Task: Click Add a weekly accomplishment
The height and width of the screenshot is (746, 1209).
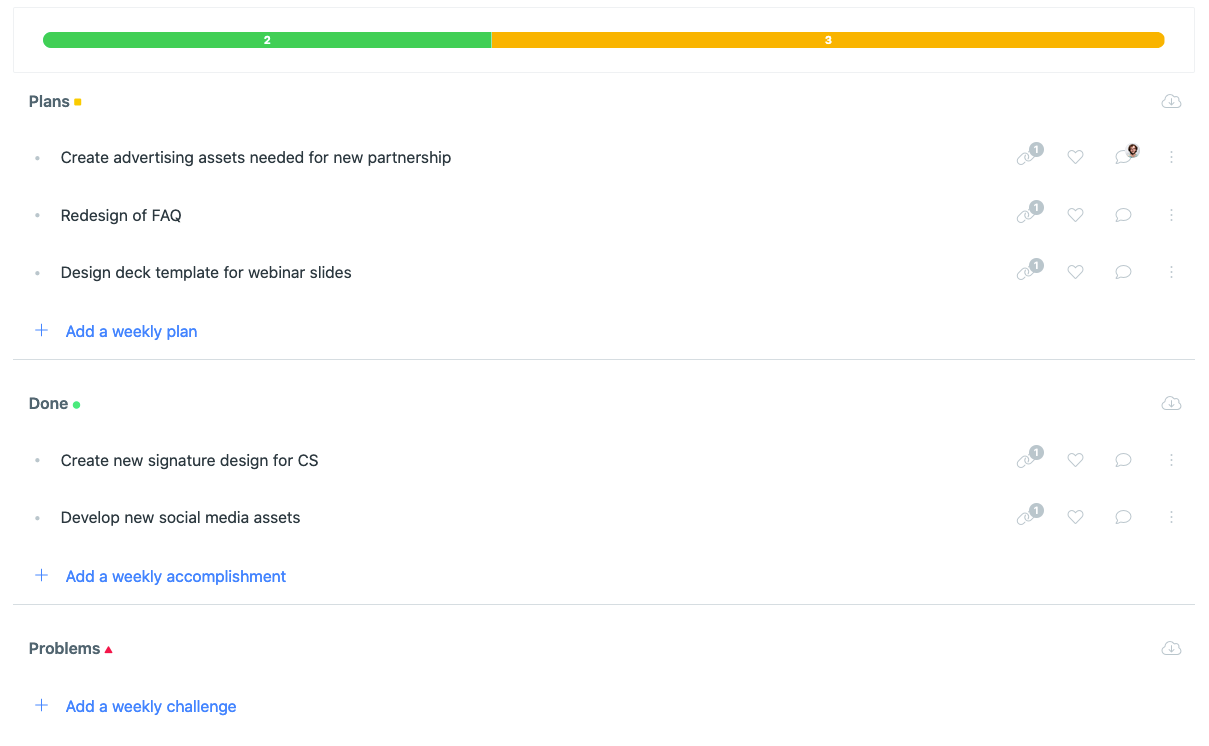Action: tap(175, 576)
